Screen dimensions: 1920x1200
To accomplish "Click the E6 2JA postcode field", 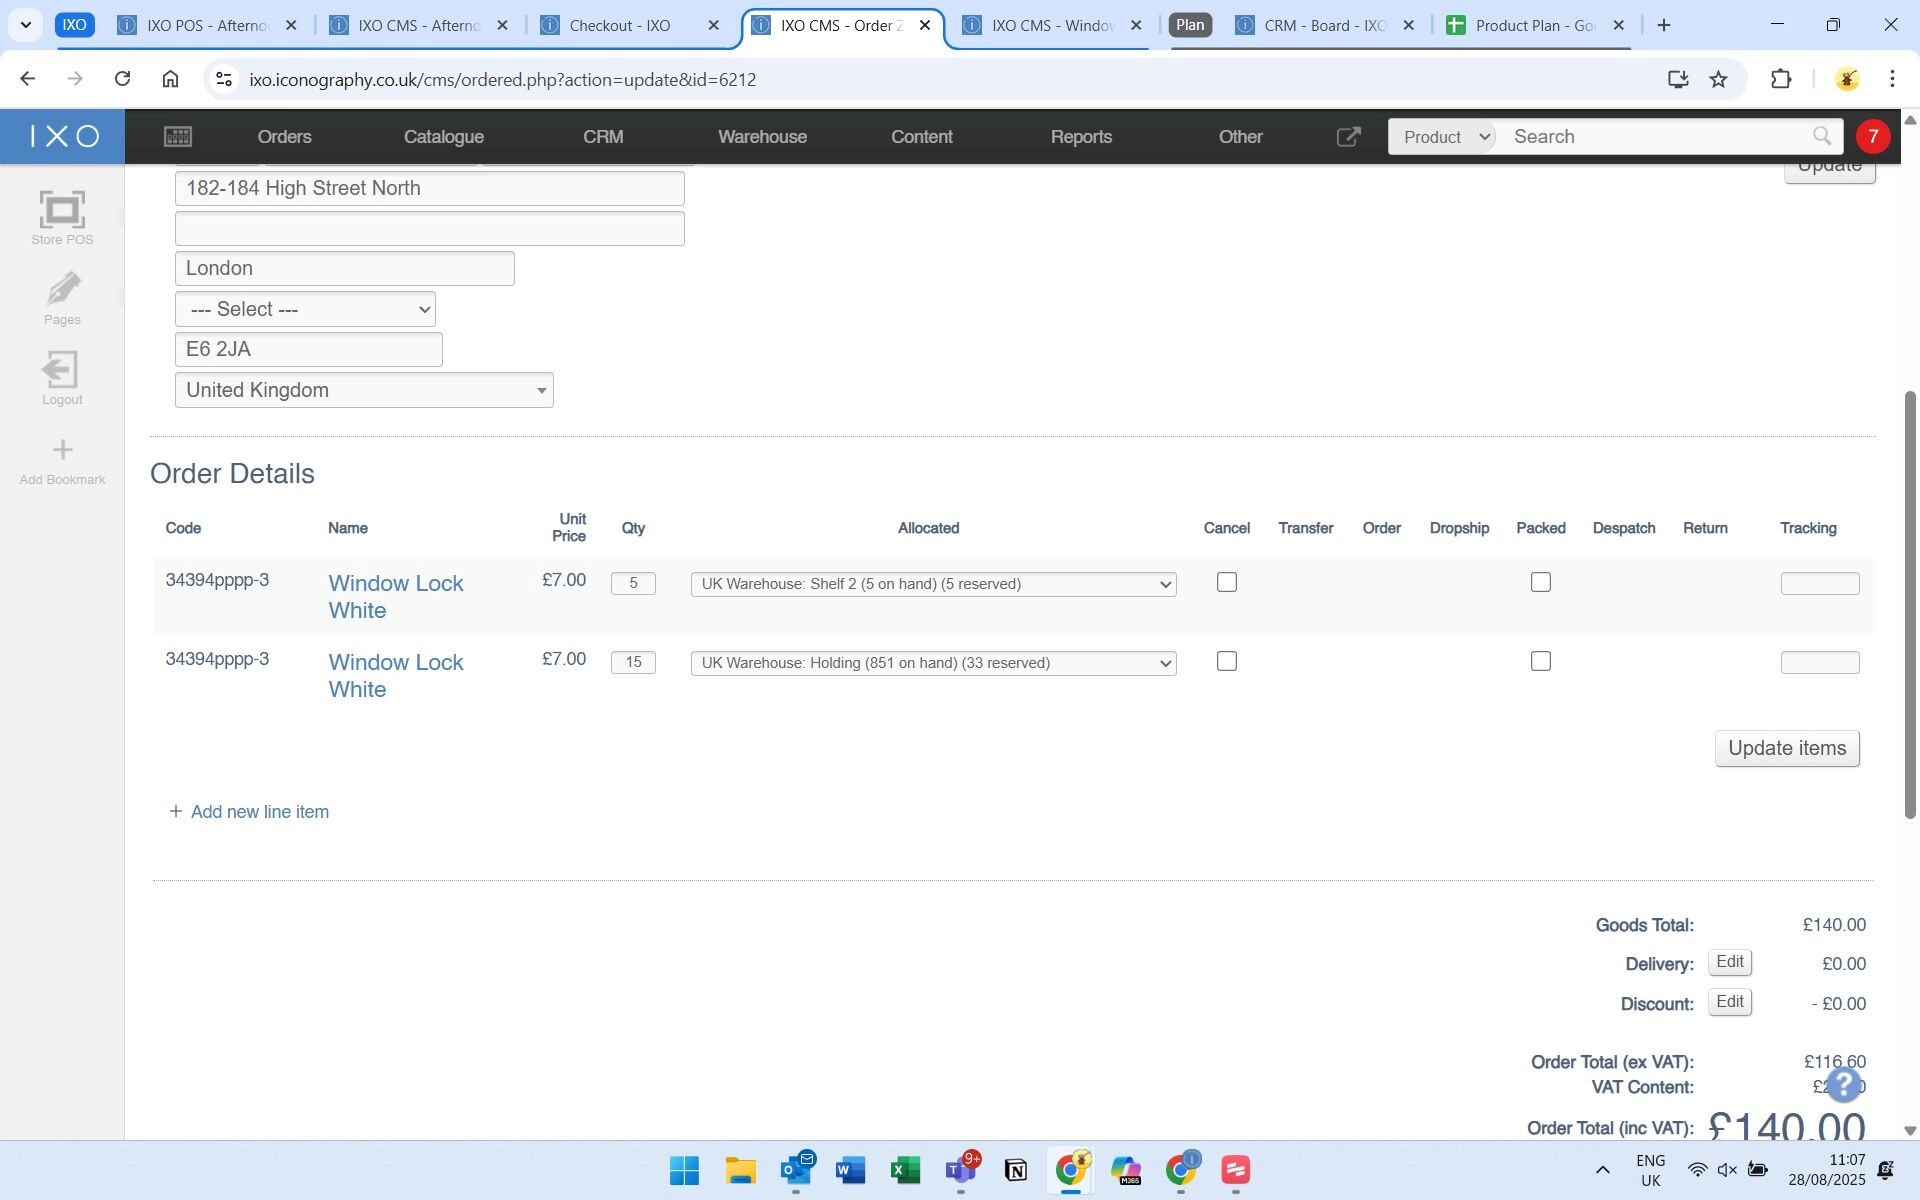I will pyautogui.click(x=308, y=349).
